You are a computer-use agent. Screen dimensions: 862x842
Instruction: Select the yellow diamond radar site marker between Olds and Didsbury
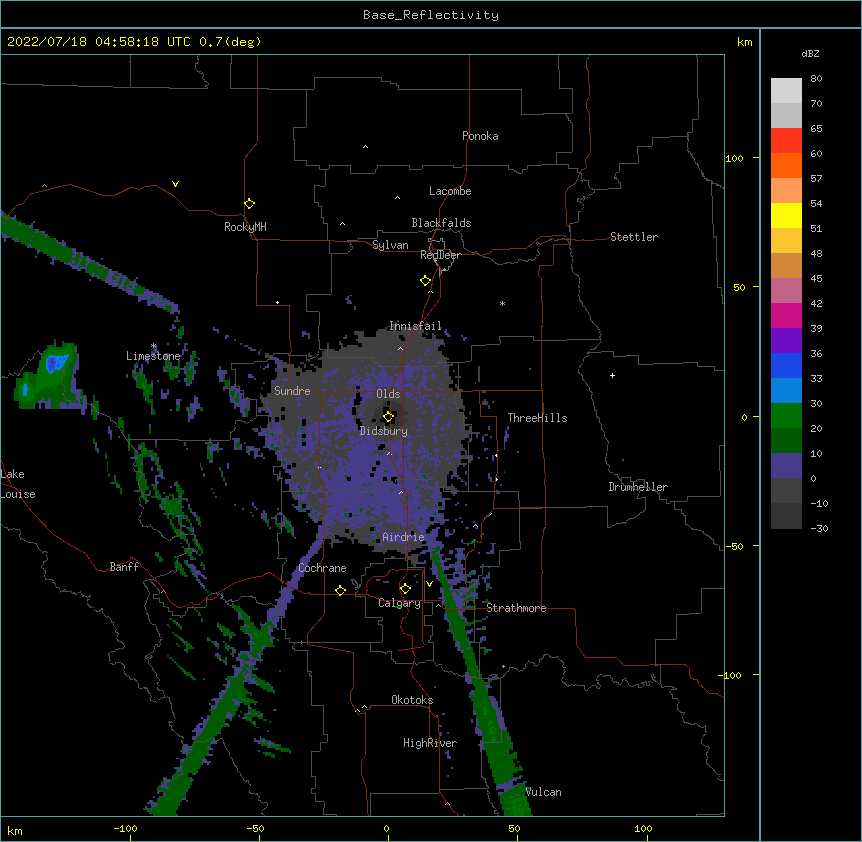pos(388,417)
